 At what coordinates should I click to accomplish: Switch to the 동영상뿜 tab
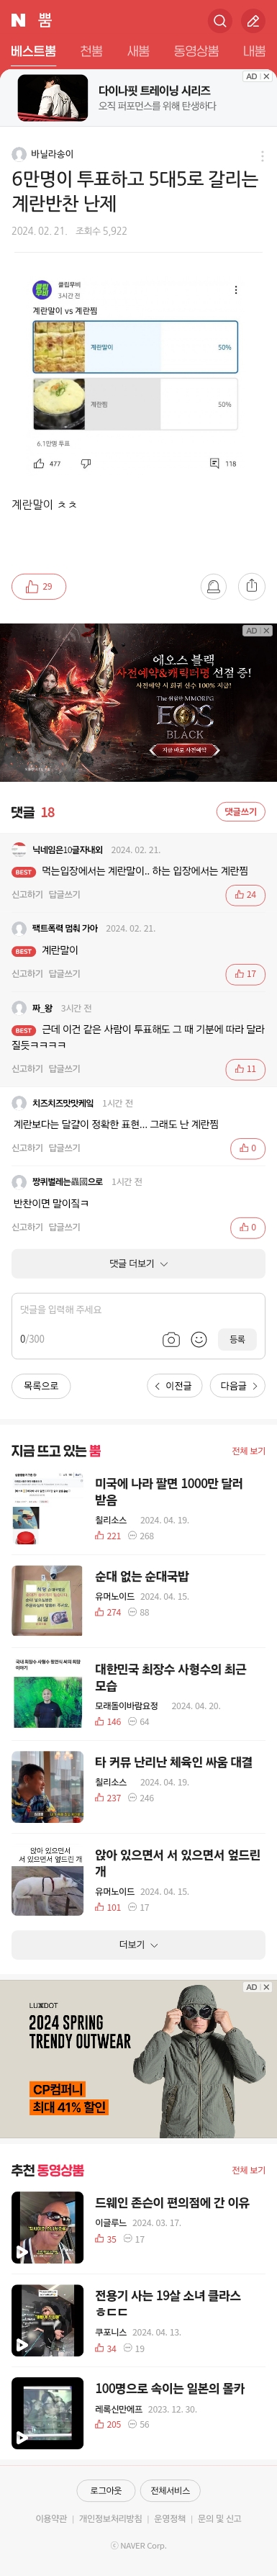point(196,51)
